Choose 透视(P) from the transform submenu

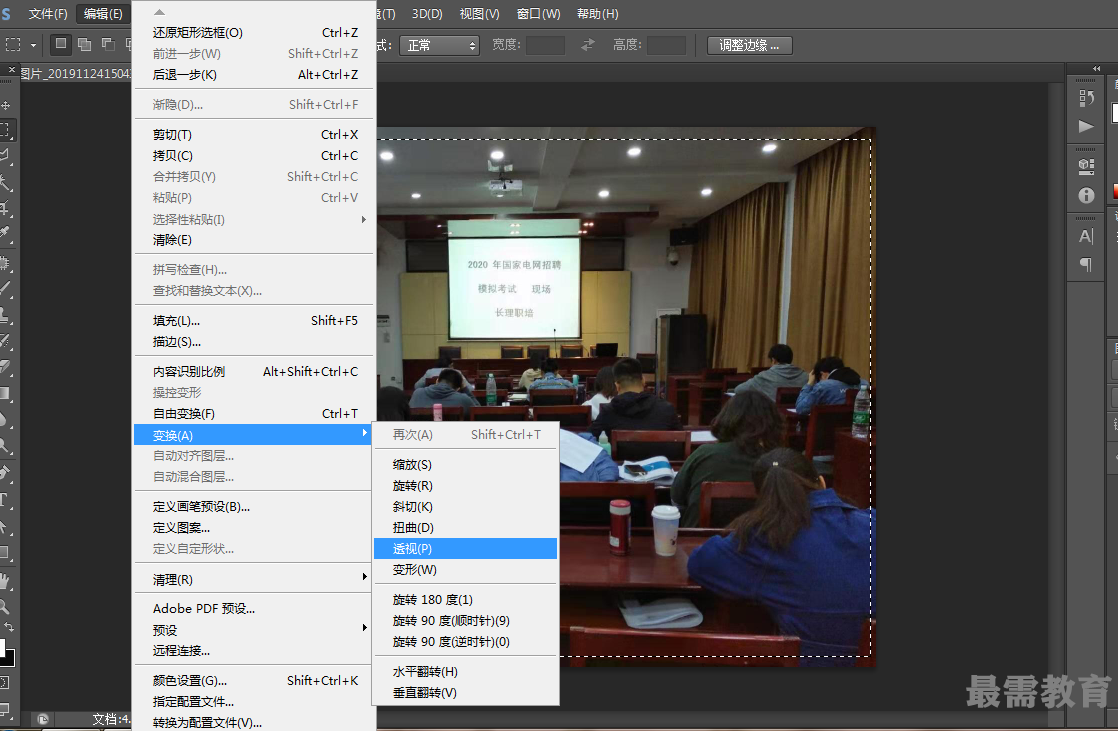pos(465,548)
